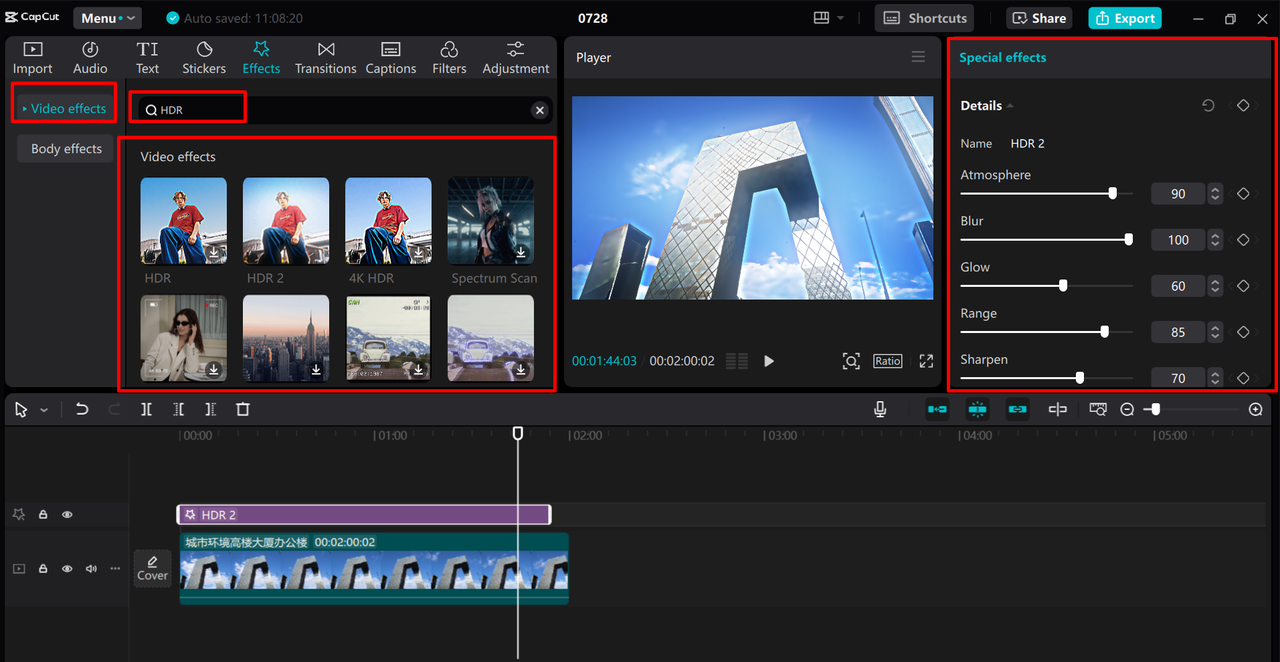Open the Audio tab
The height and width of the screenshot is (662, 1280).
[90, 58]
